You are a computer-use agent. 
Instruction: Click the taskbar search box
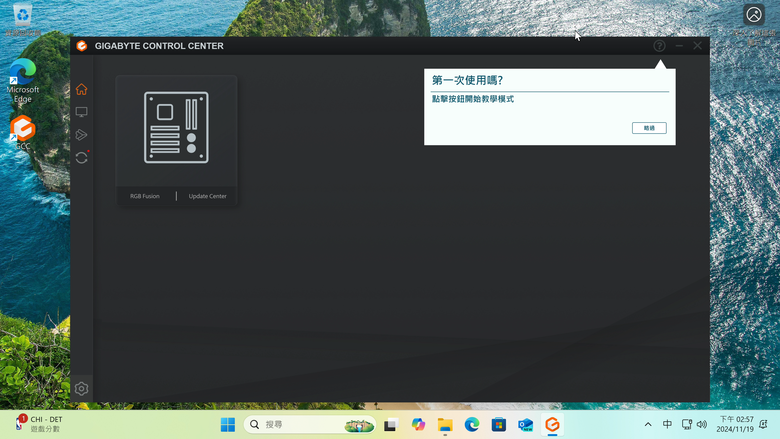click(x=309, y=425)
